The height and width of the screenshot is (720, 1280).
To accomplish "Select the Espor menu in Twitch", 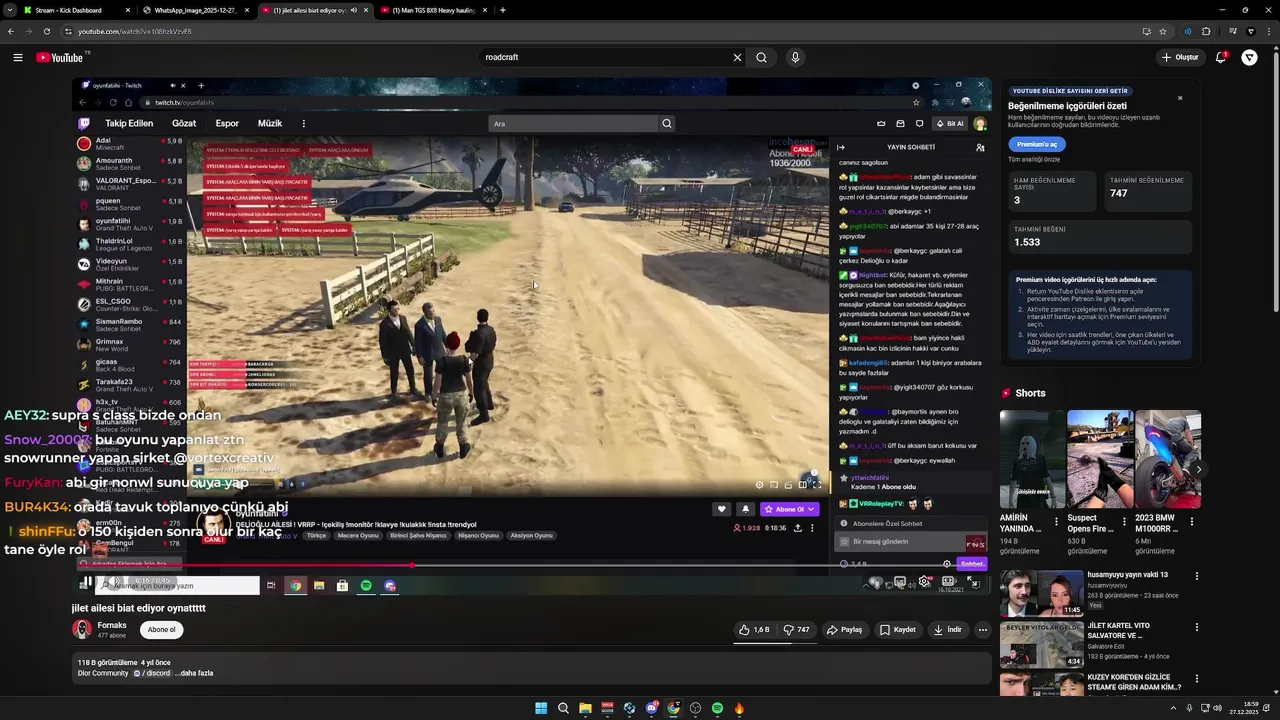I will tap(227, 124).
